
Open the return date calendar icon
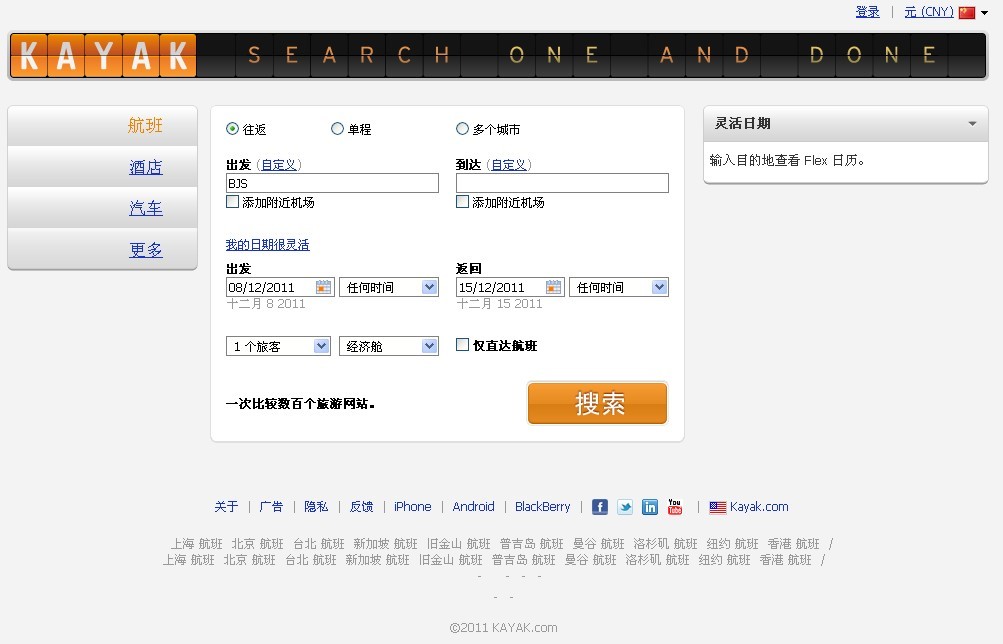[553, 287]
